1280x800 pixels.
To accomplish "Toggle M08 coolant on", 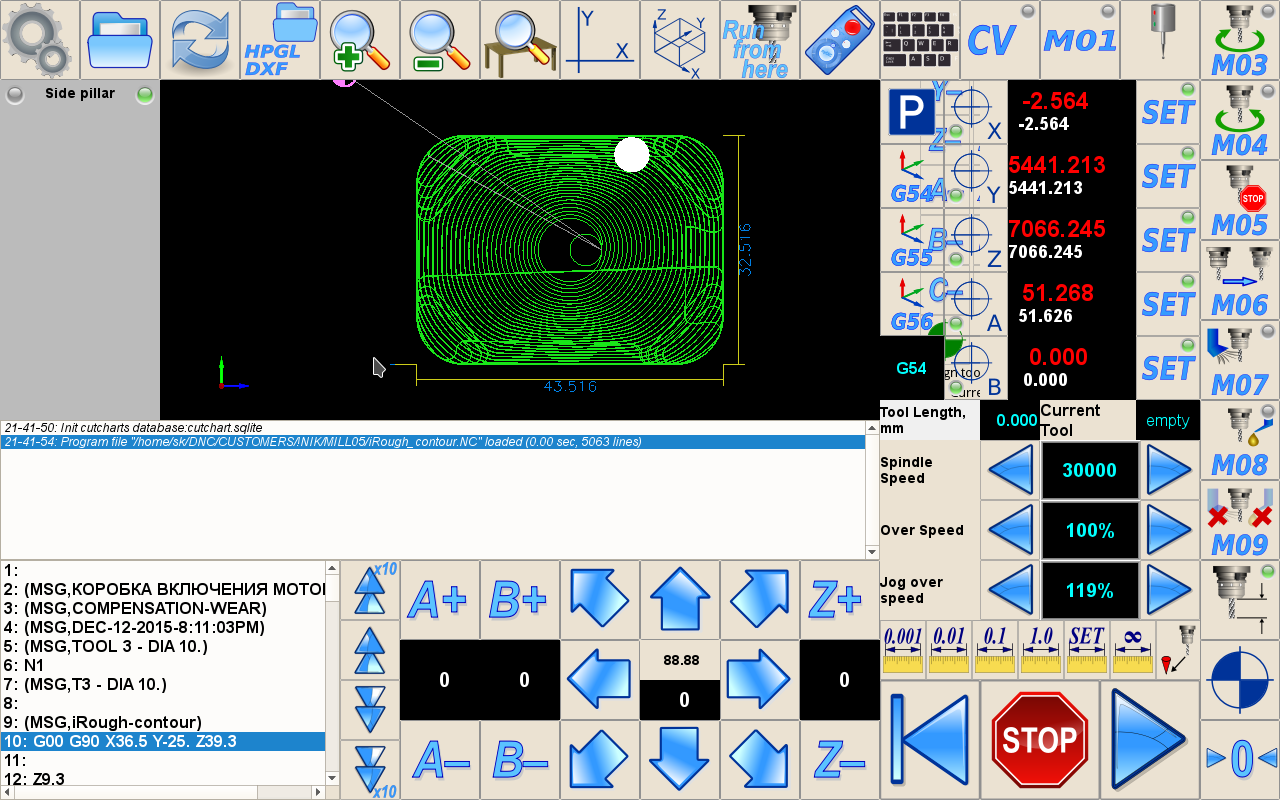I will (x=1239, y=440).
